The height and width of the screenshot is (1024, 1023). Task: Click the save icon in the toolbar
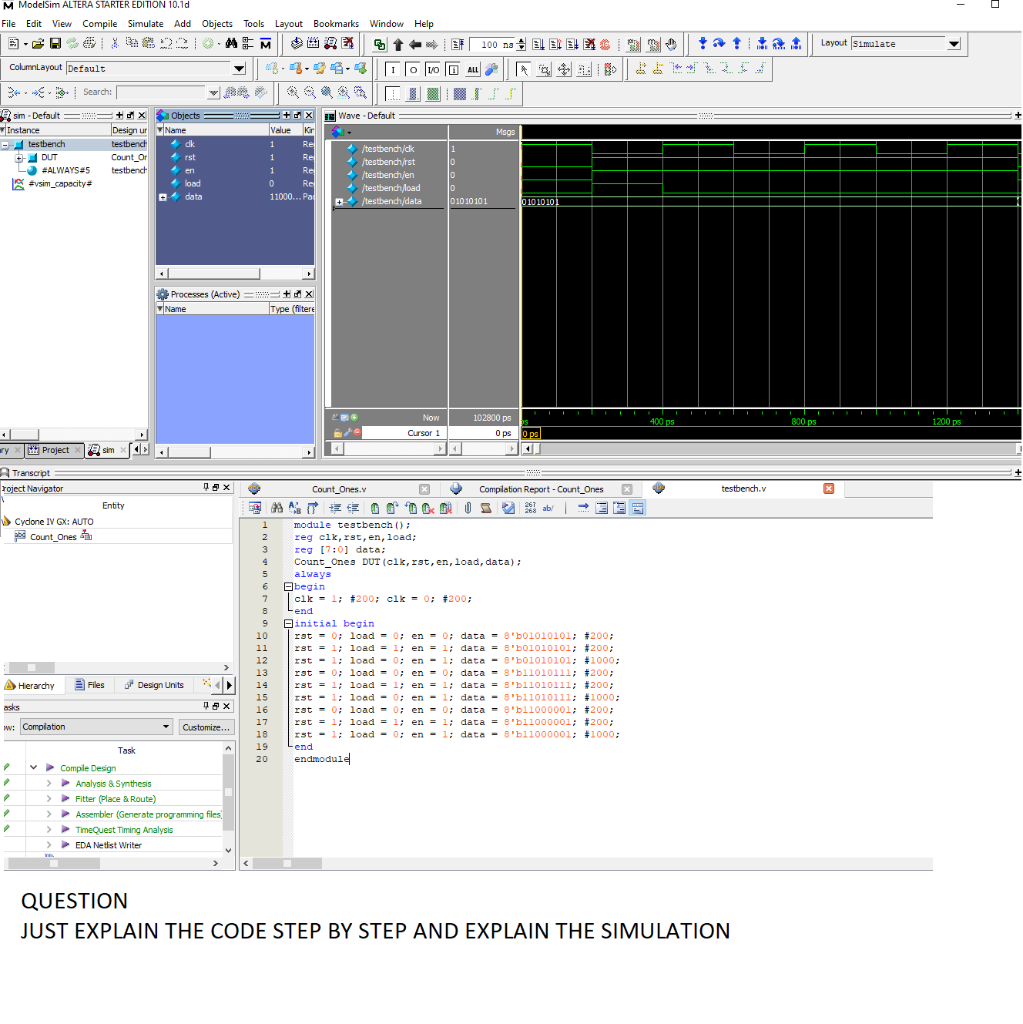[56, 44]
